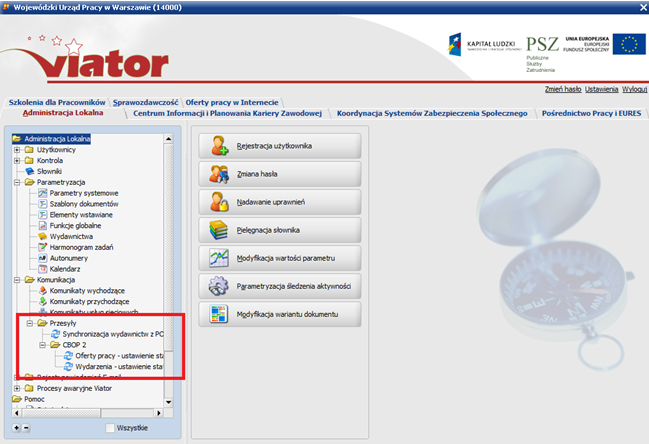The width and height of the screenshot is (649, 444).
Task: Click the plus expand-all button
Action: [16, 428]
